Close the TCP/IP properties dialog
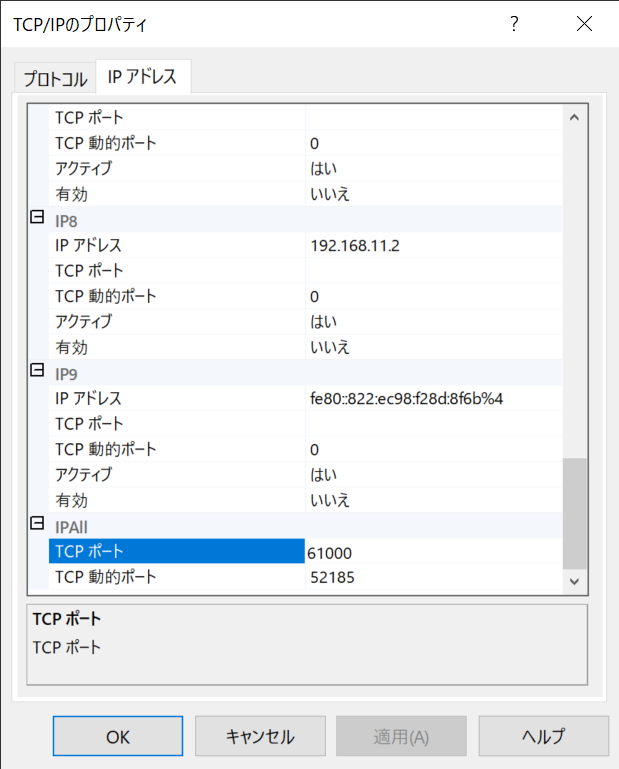 click(x=584, y=25)
